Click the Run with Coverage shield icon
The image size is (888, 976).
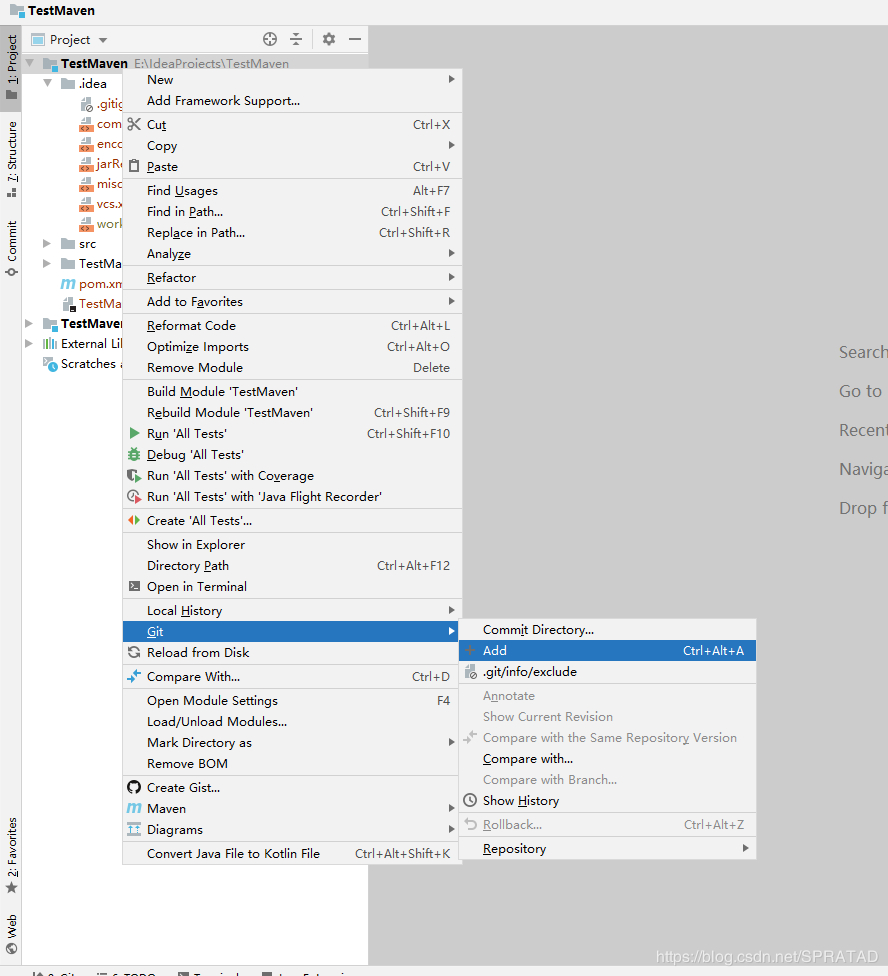[x=134, y=476]
